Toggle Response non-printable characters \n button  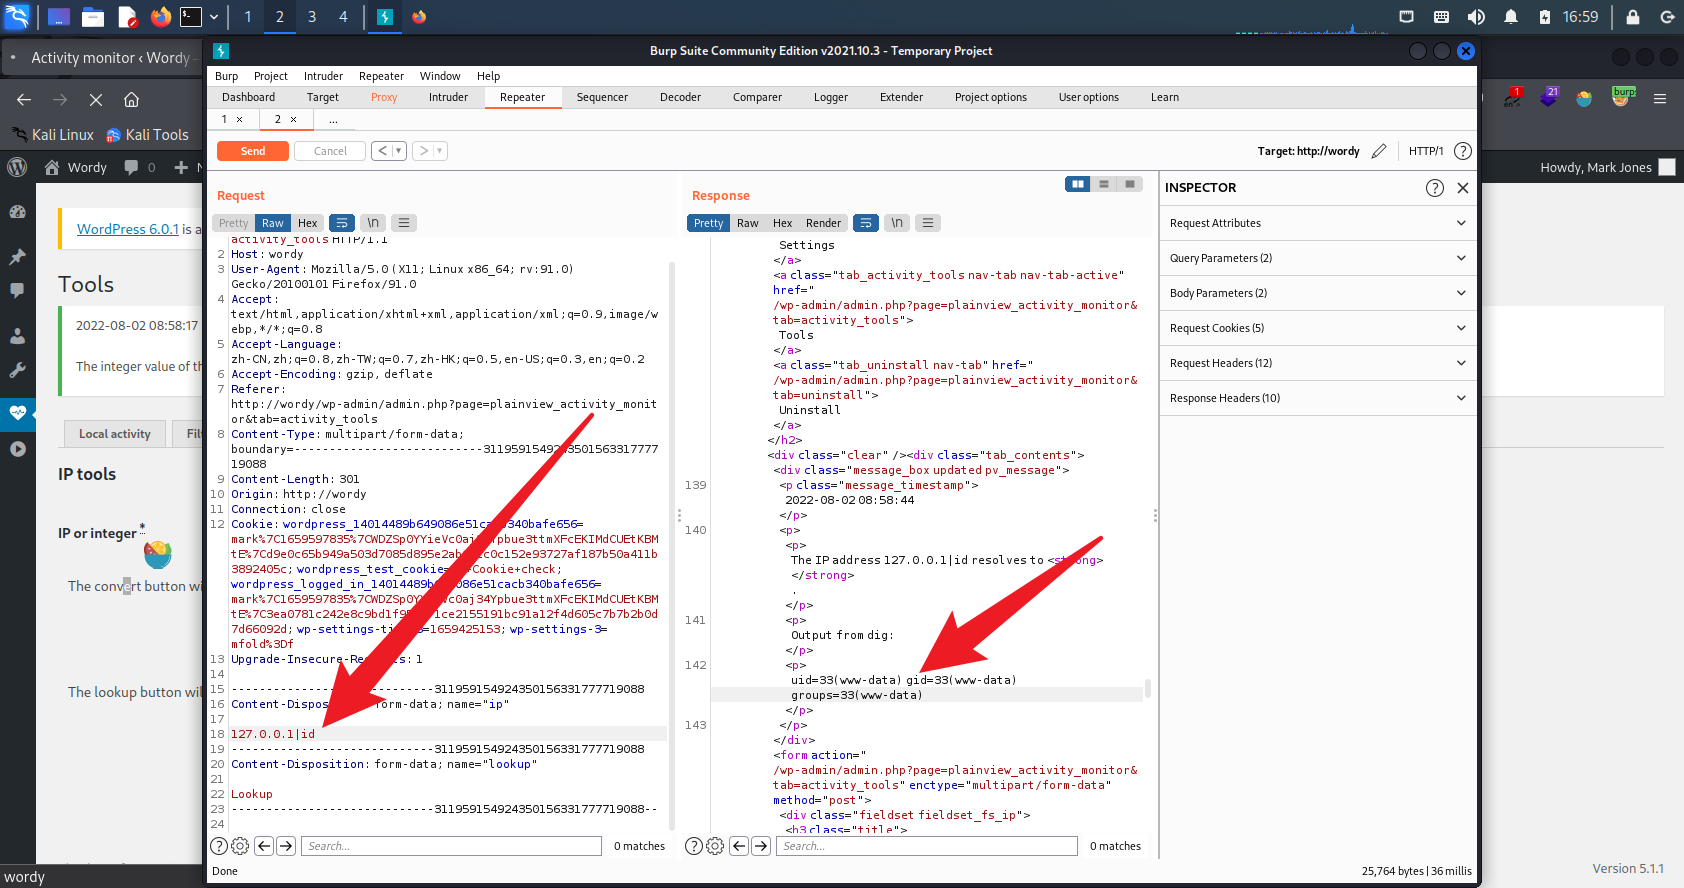[897, 223]
